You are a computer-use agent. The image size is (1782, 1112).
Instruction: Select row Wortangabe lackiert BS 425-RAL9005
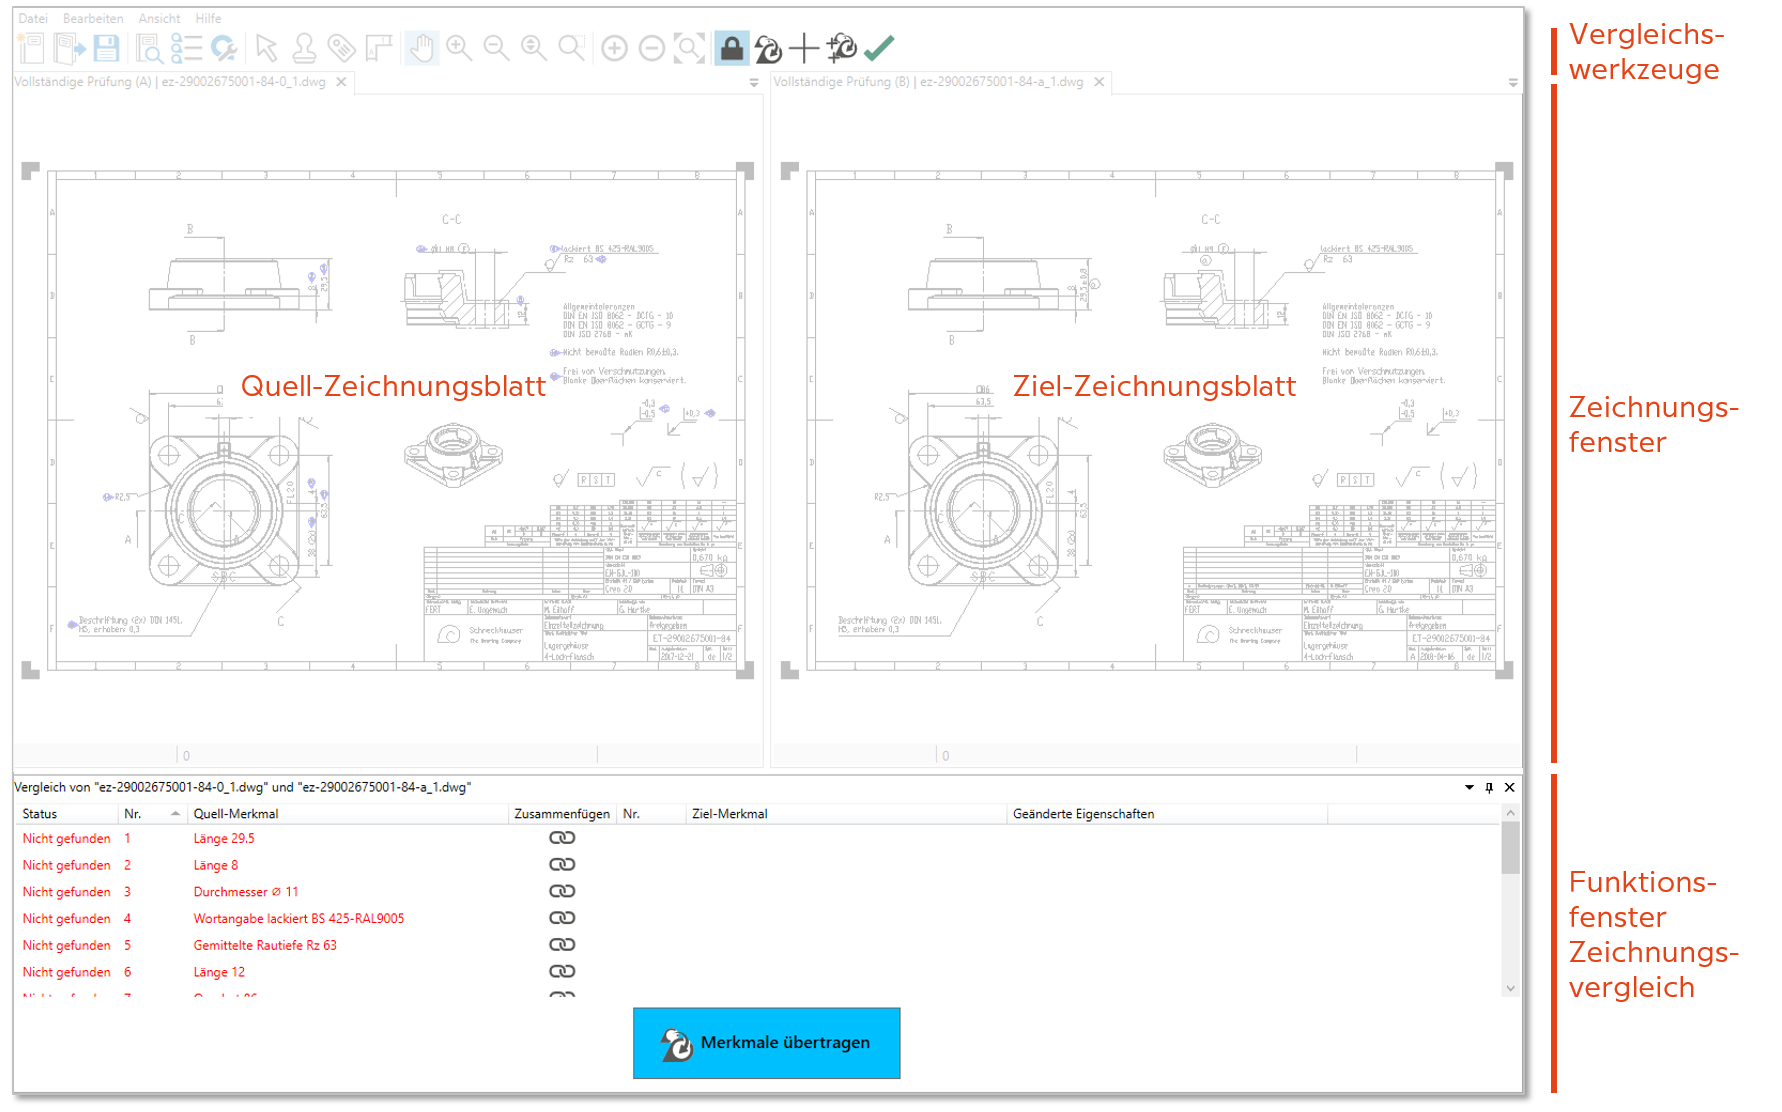pyautogui.click(x=298, y=918)
